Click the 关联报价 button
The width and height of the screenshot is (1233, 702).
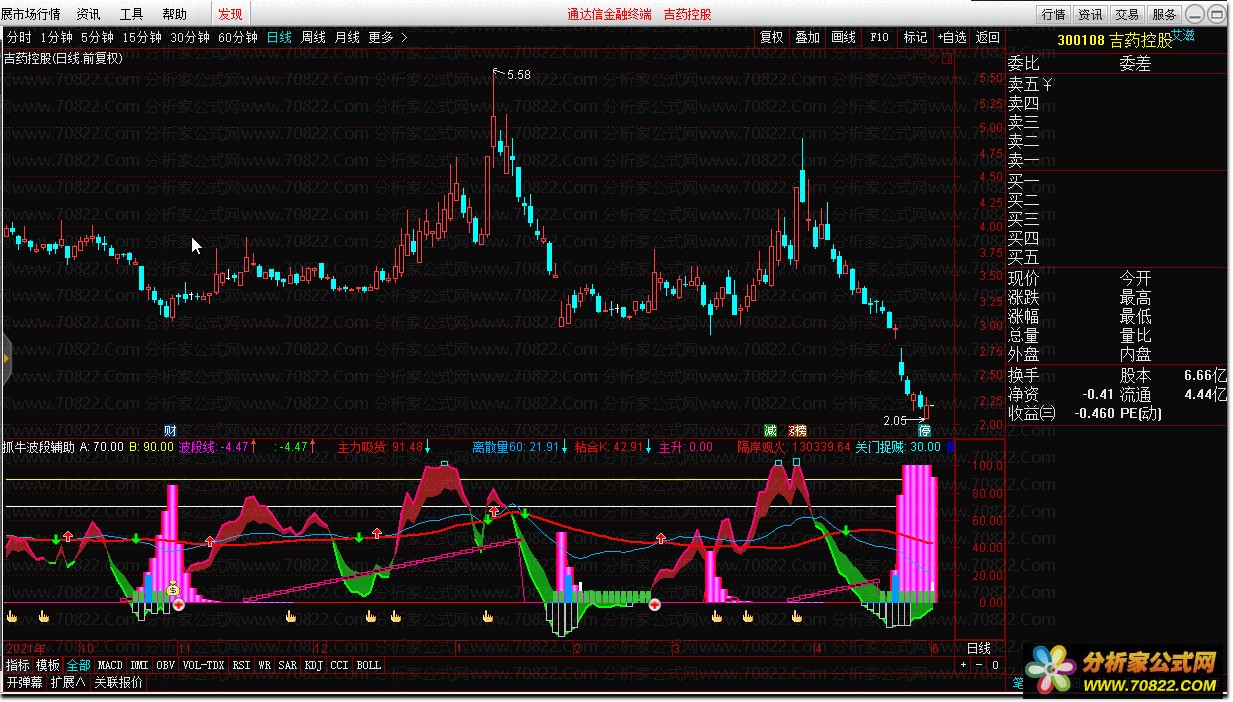pyautogui.click(x=119, y=683)
